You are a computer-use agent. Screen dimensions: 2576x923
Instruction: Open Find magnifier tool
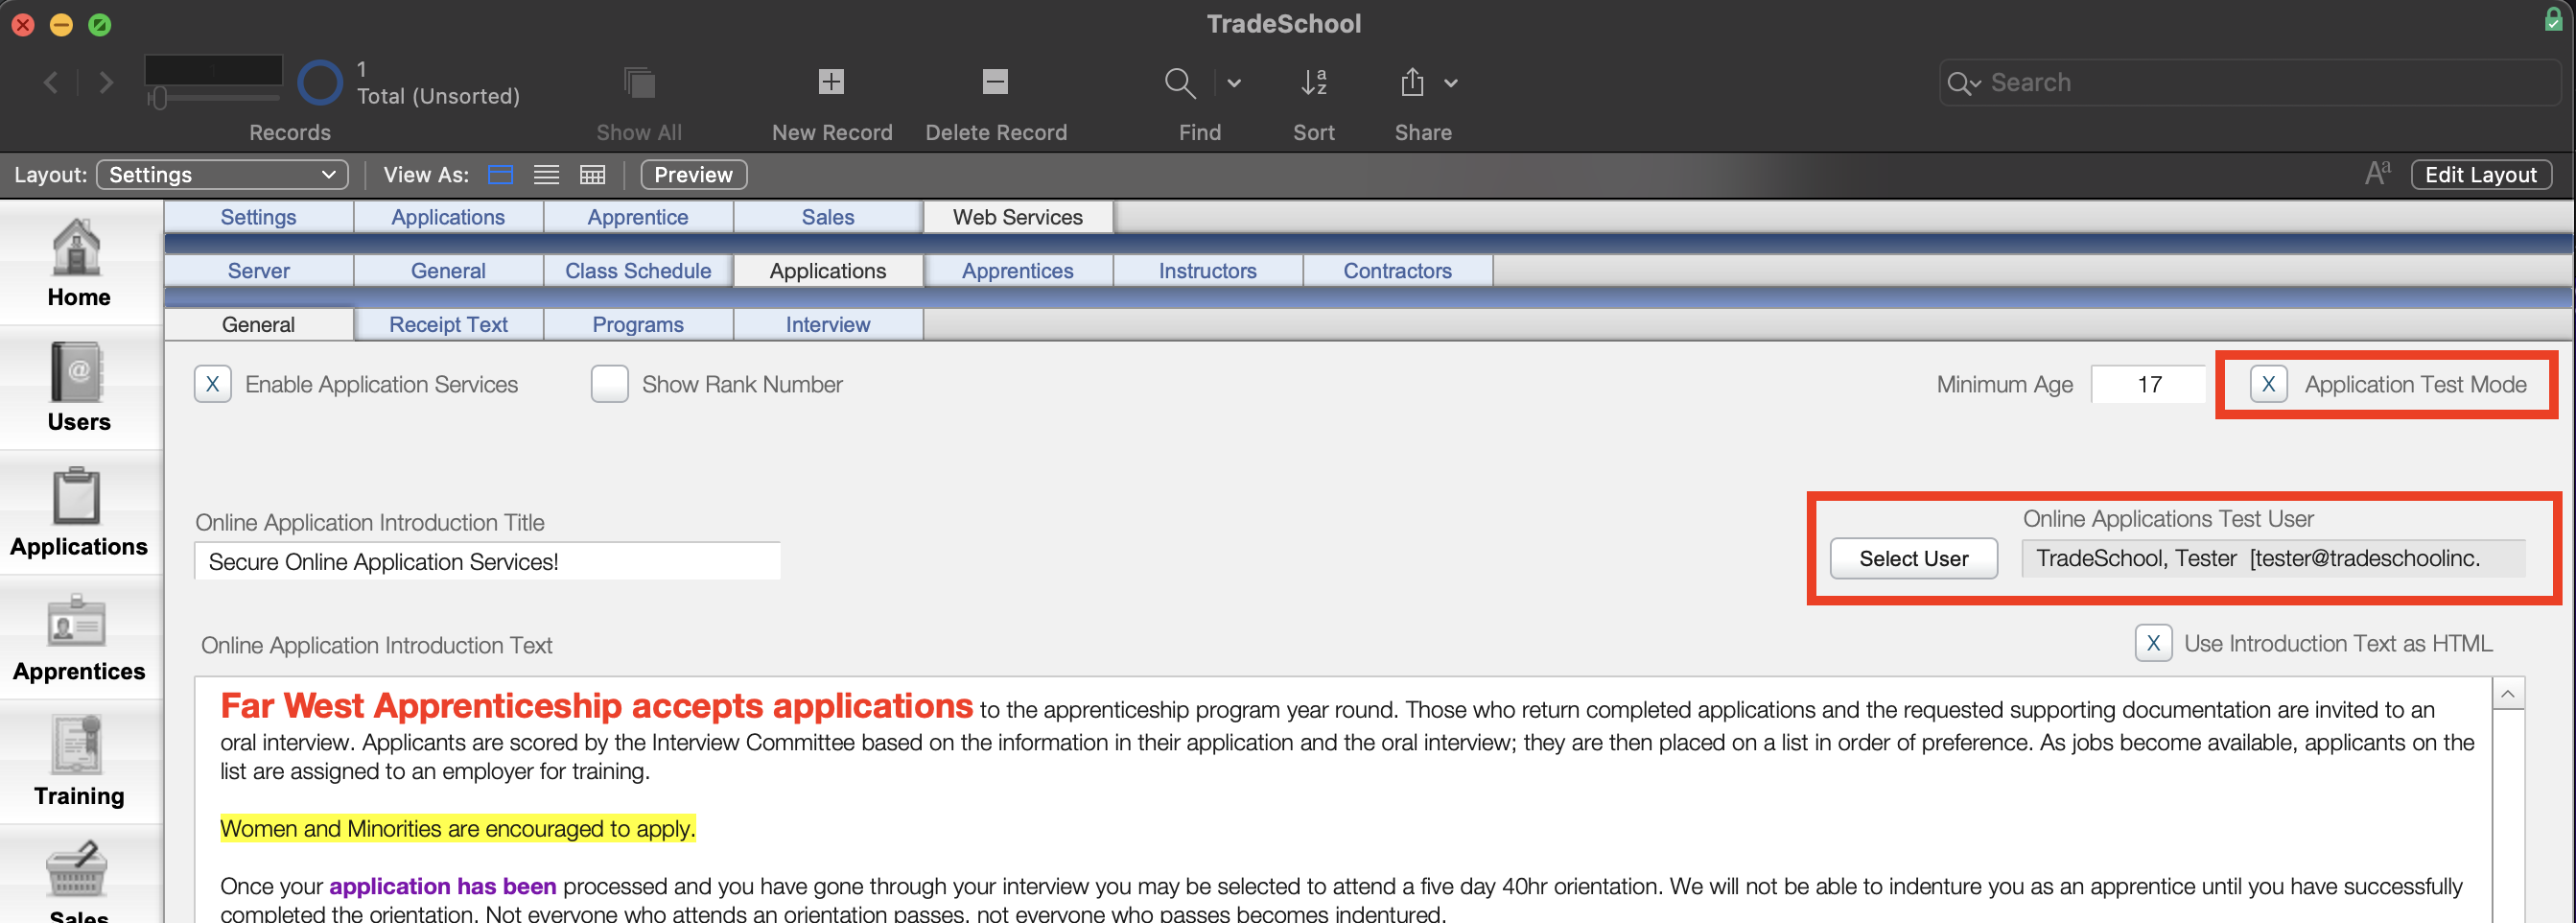tap(1180, 83)
